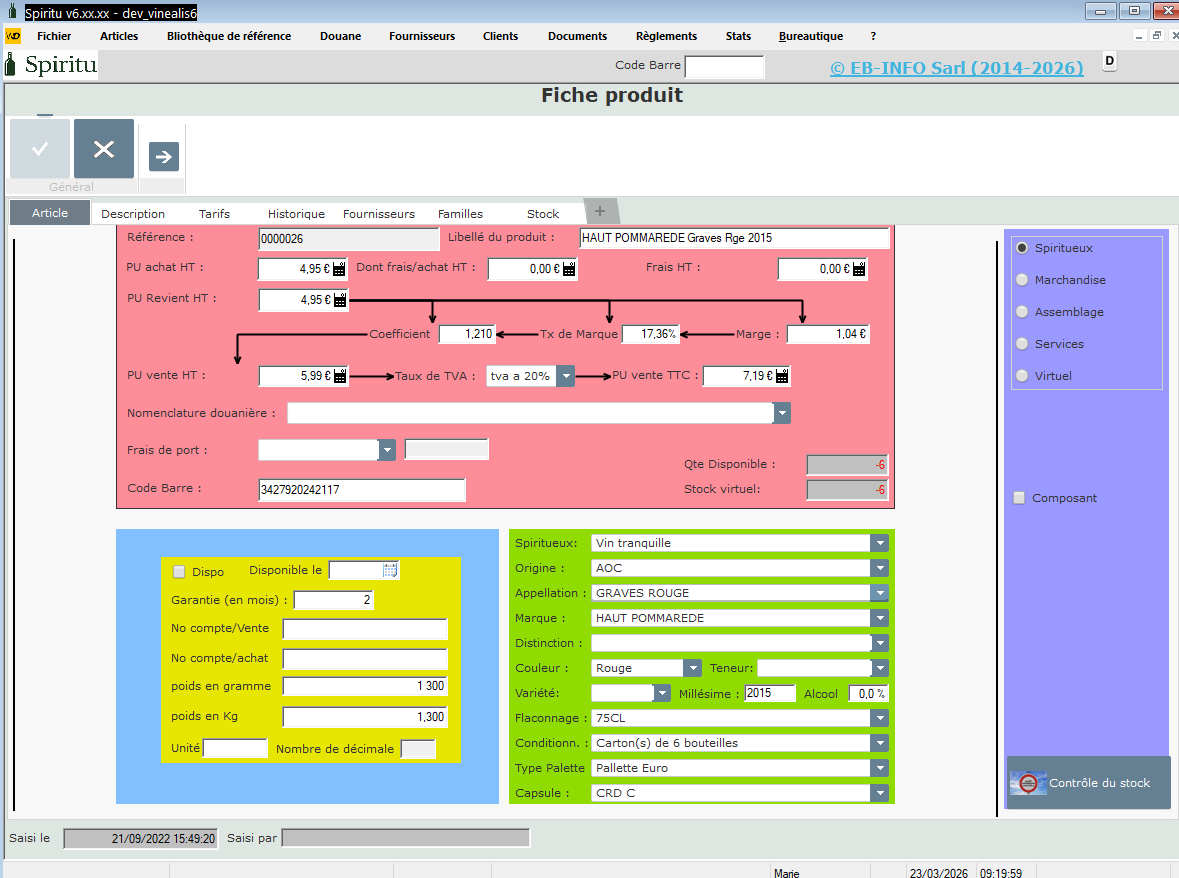The image size is (1179, 878).
Task: Open the EB-INFO Sarl link
Action: (956, 68)
